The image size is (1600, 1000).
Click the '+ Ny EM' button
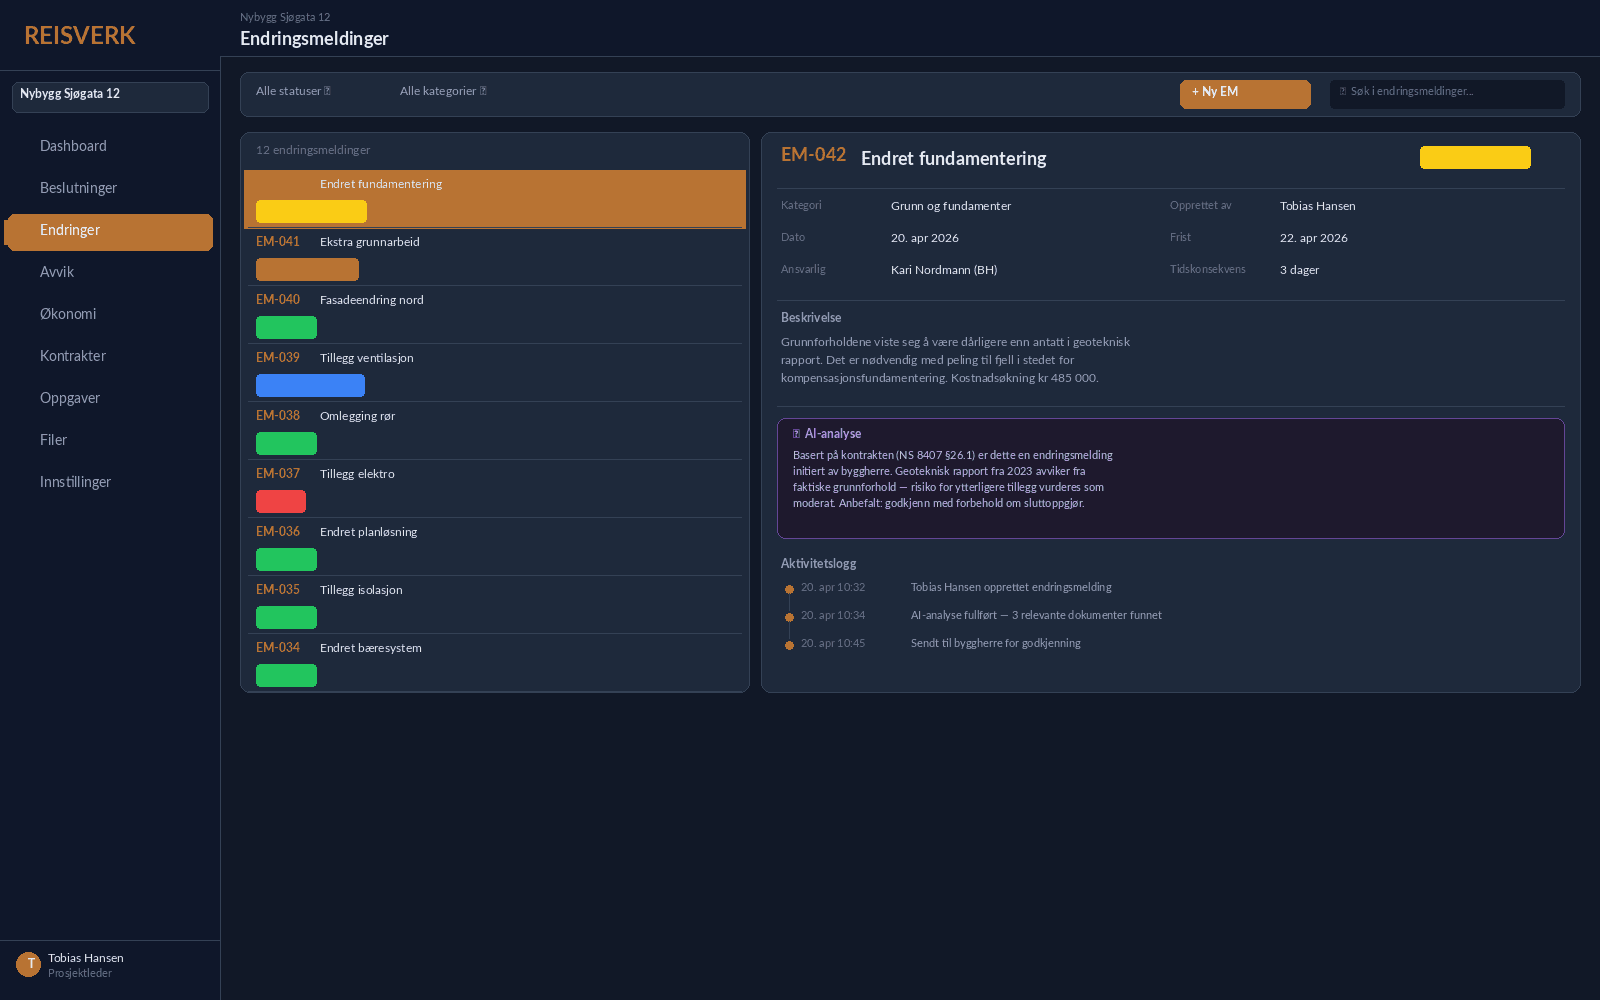pos(1244,93)
